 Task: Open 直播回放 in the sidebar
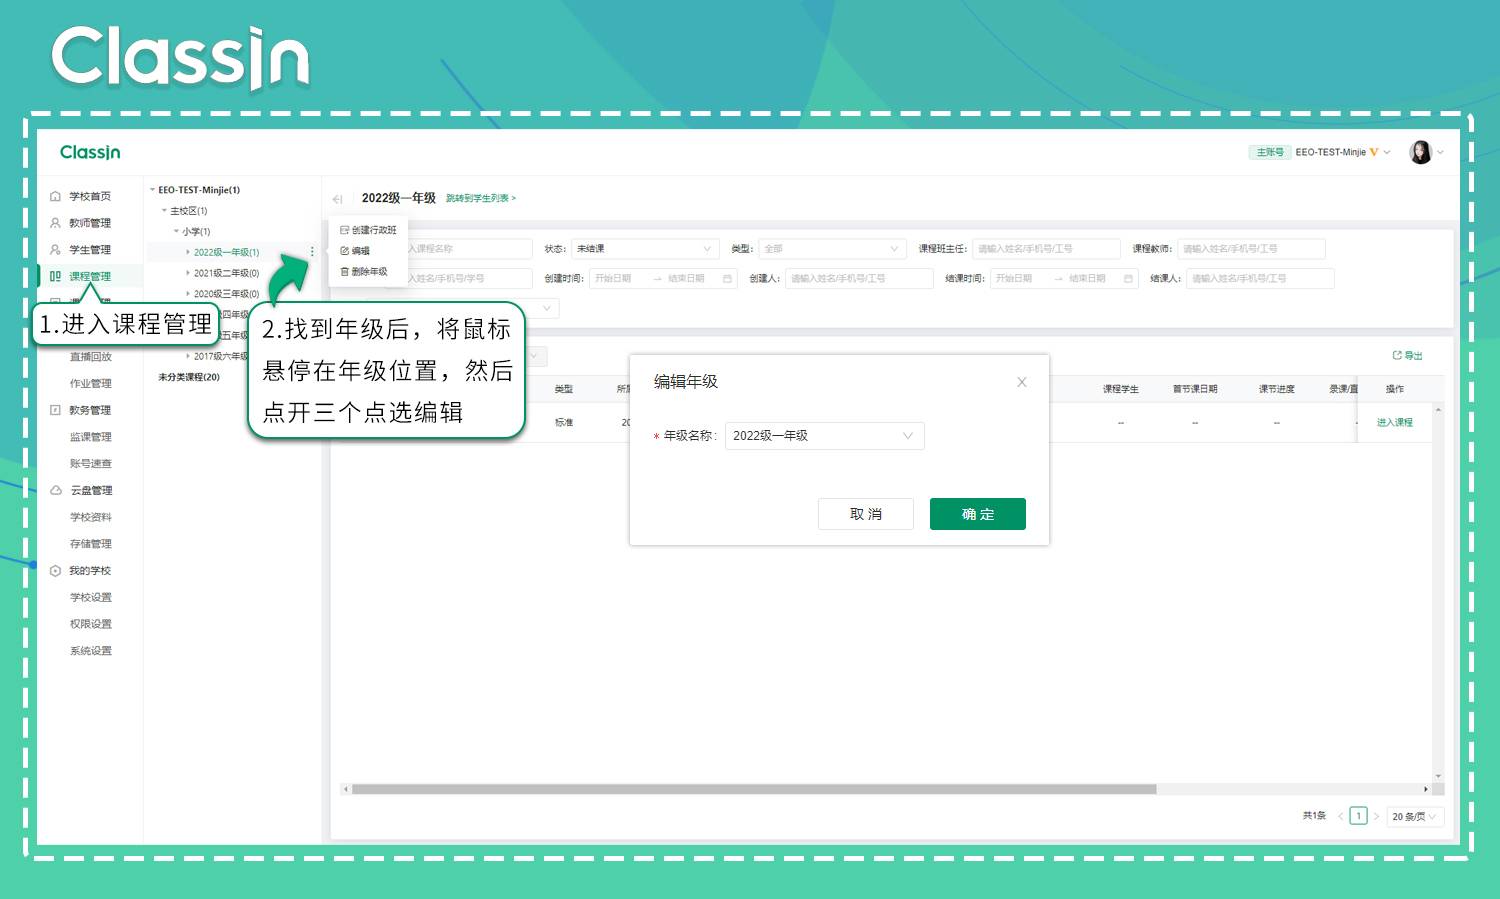coord(91,357)
